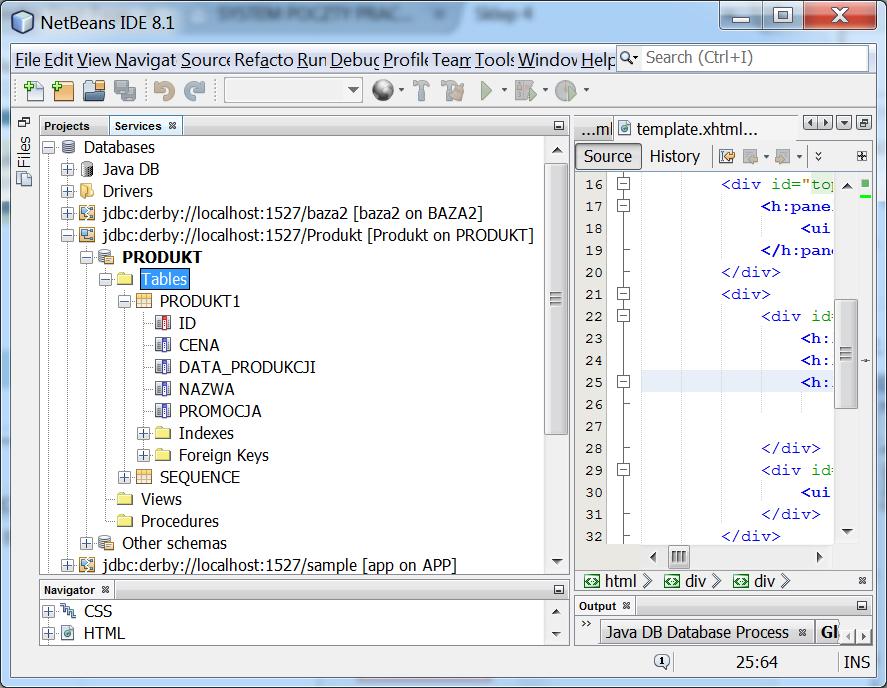This screenshot has height=688, width=887.
Task: Click the Clean and Build icon
Action: pos(453,91)
